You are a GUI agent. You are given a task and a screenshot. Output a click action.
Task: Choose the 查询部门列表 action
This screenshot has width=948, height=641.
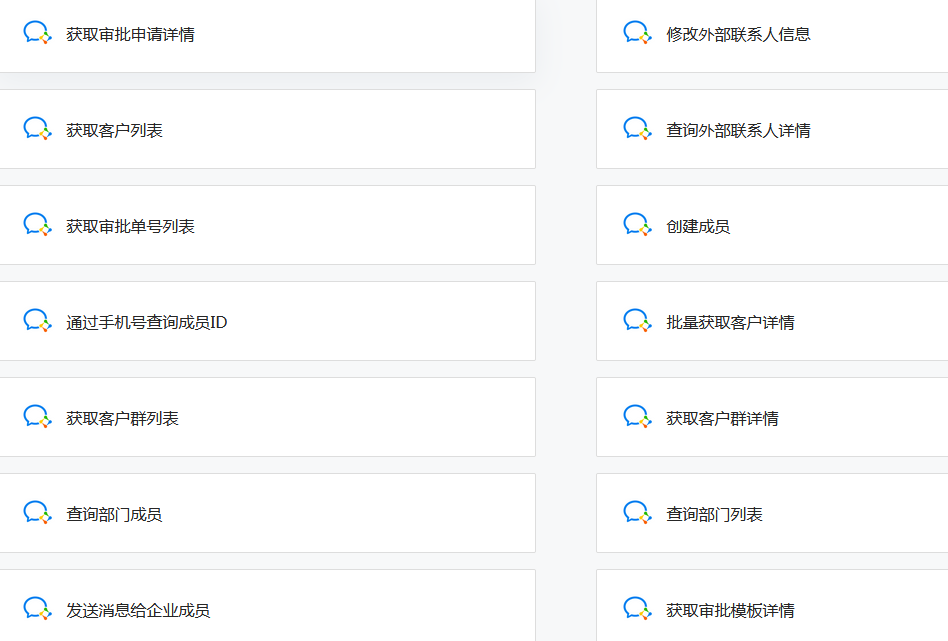(772, 513)
